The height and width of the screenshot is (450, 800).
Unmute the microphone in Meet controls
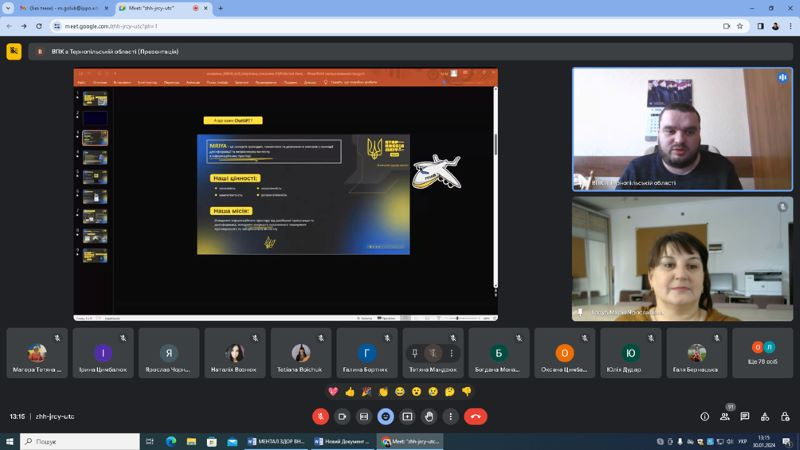point(320,417)
